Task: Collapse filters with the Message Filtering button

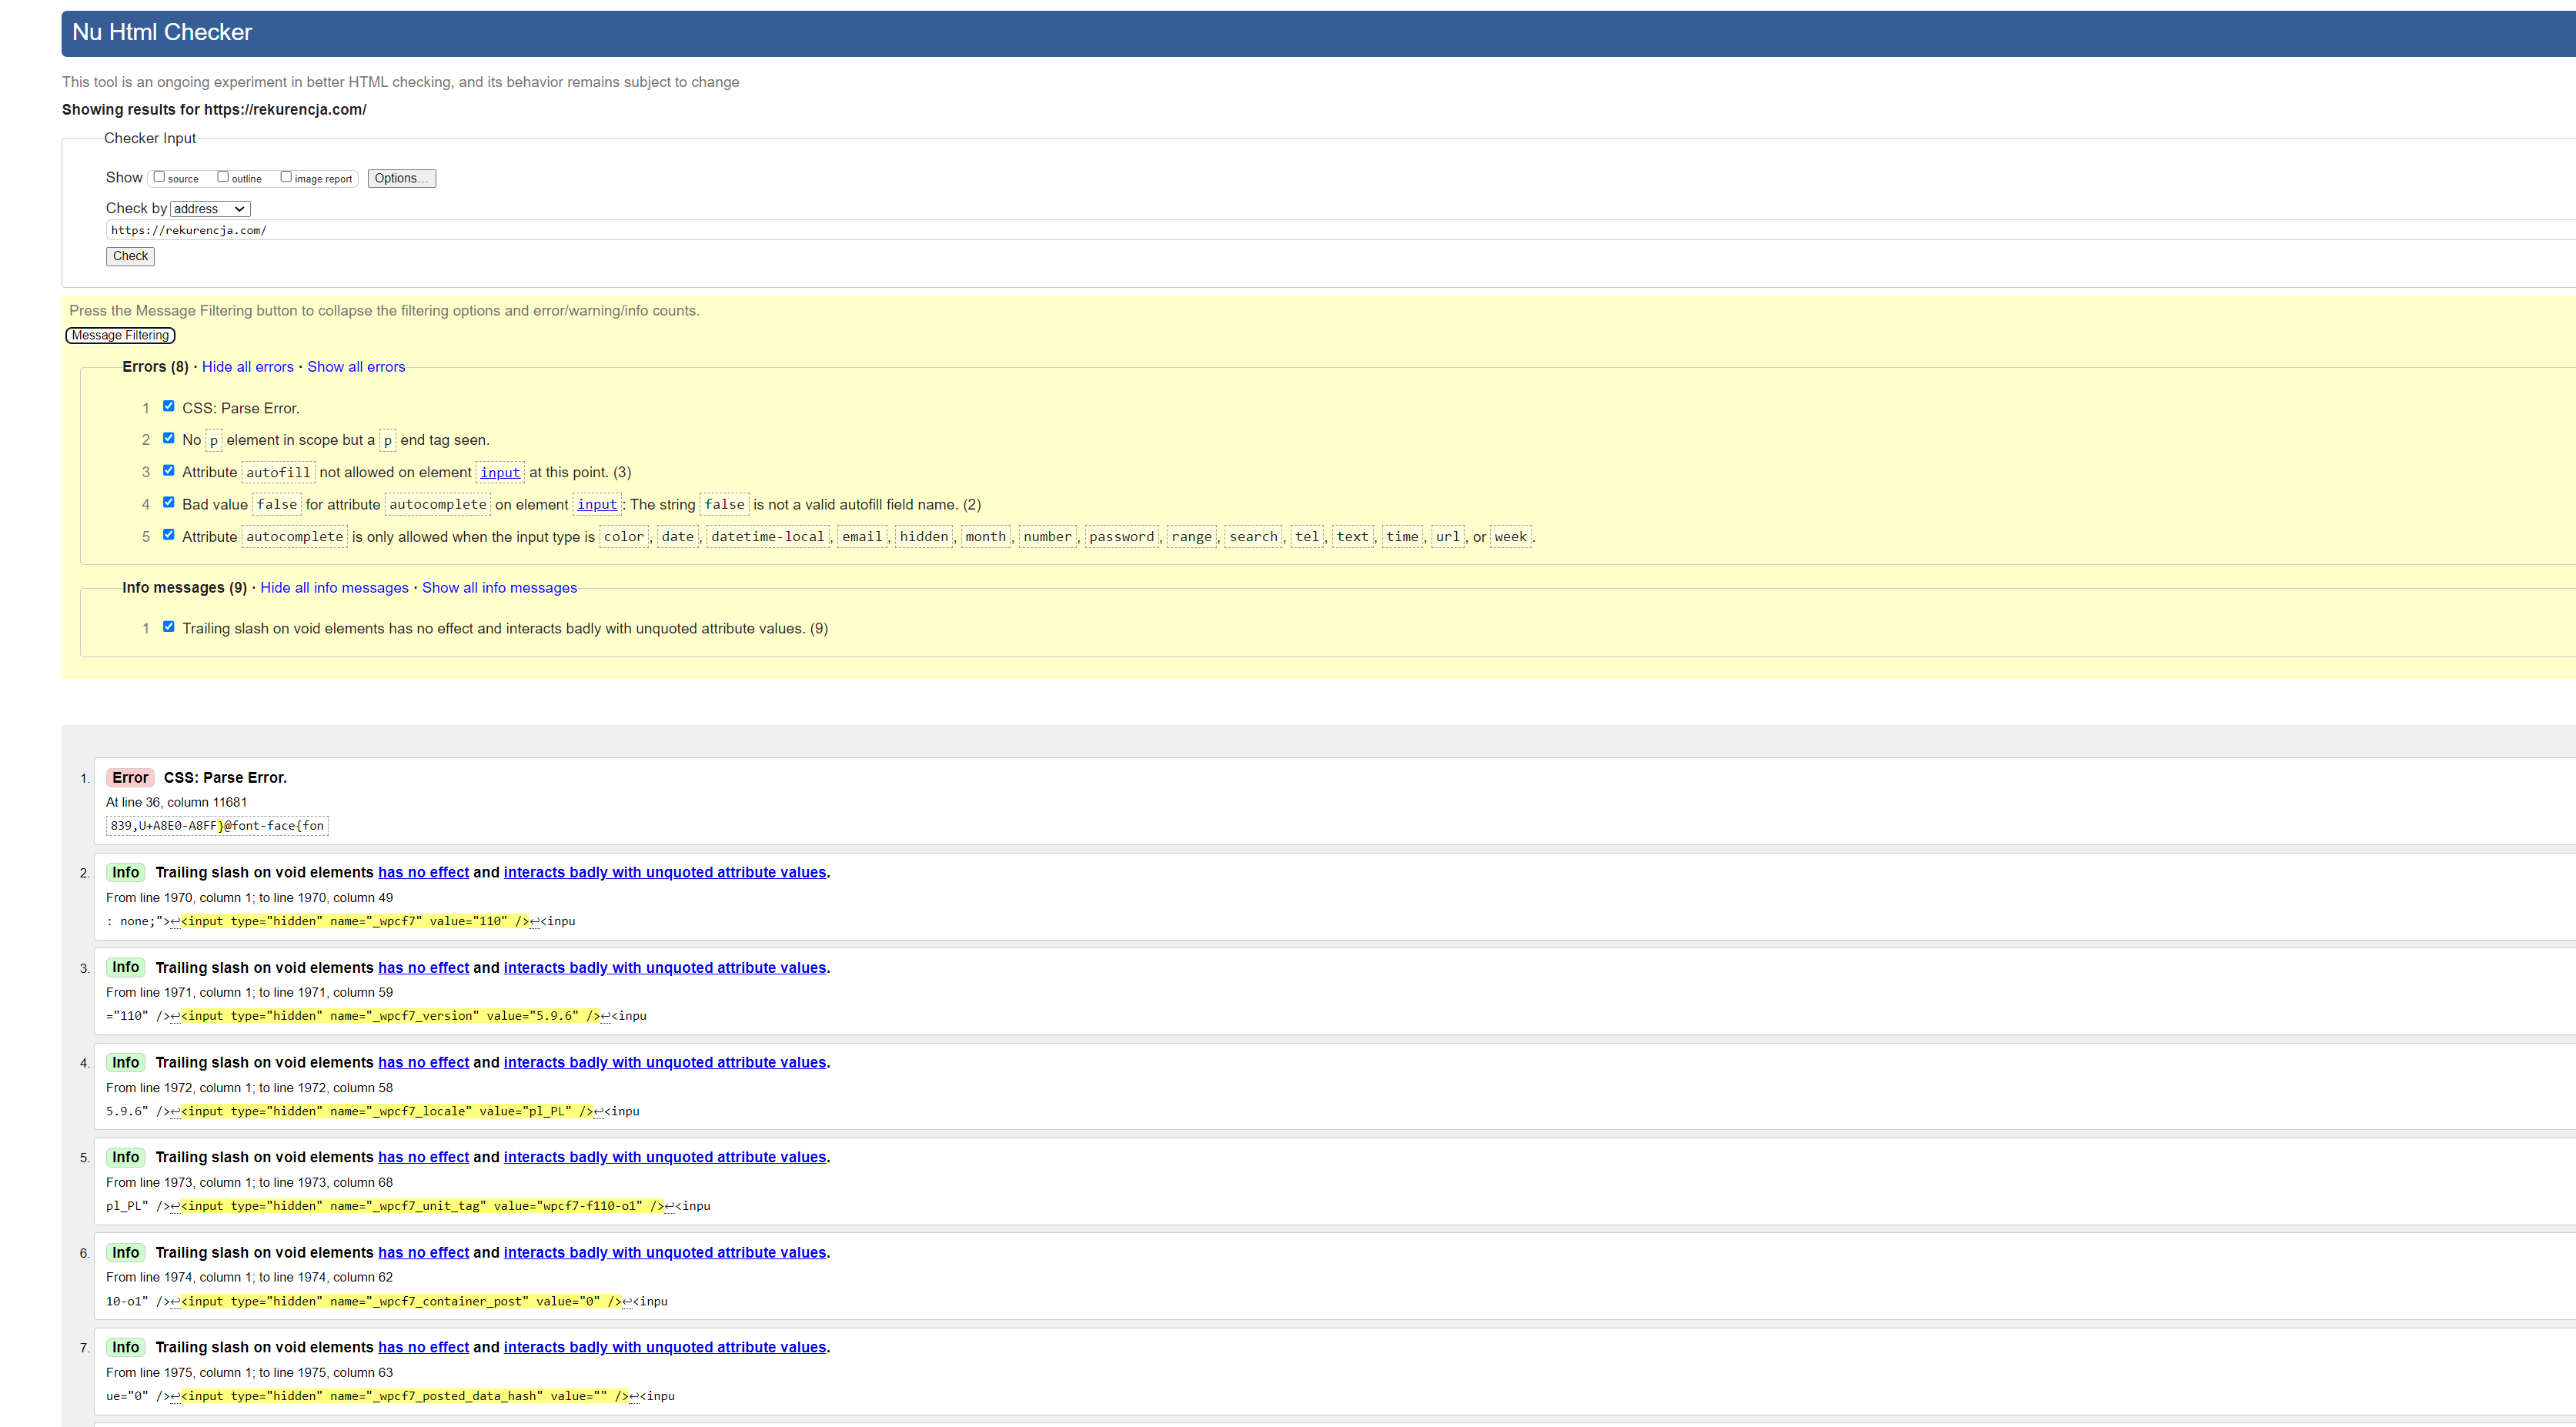Action: (x=120, y=336)
